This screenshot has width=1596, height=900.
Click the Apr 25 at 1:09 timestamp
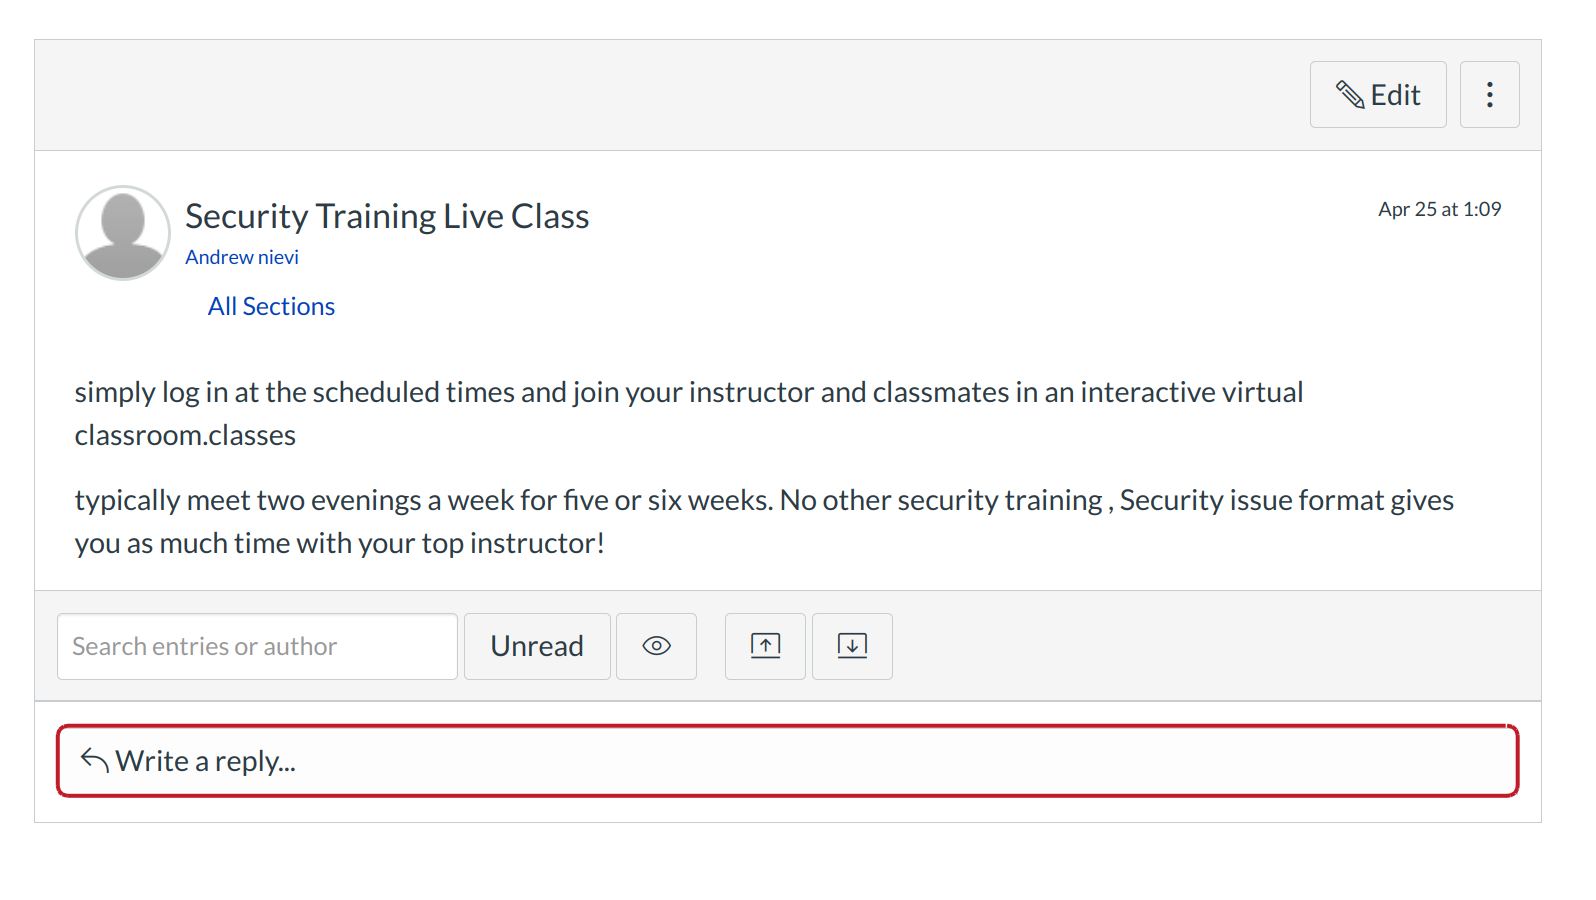coord(1439,209)
